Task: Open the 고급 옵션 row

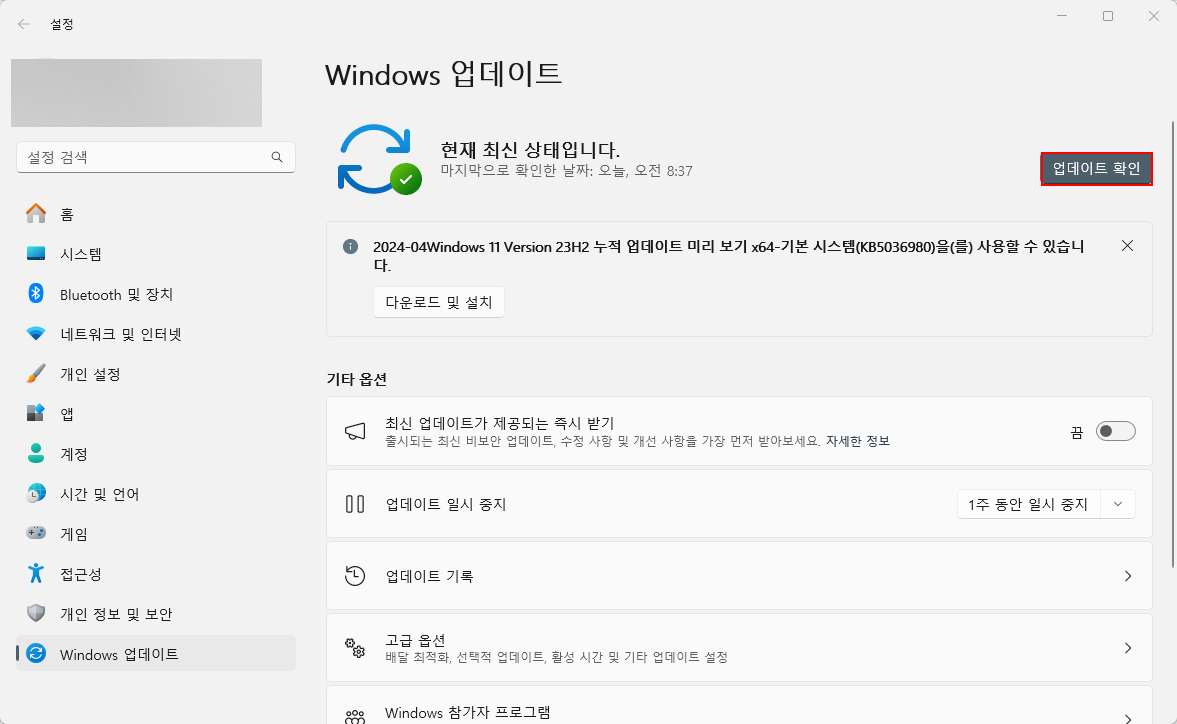Action: tap(739, 647)
